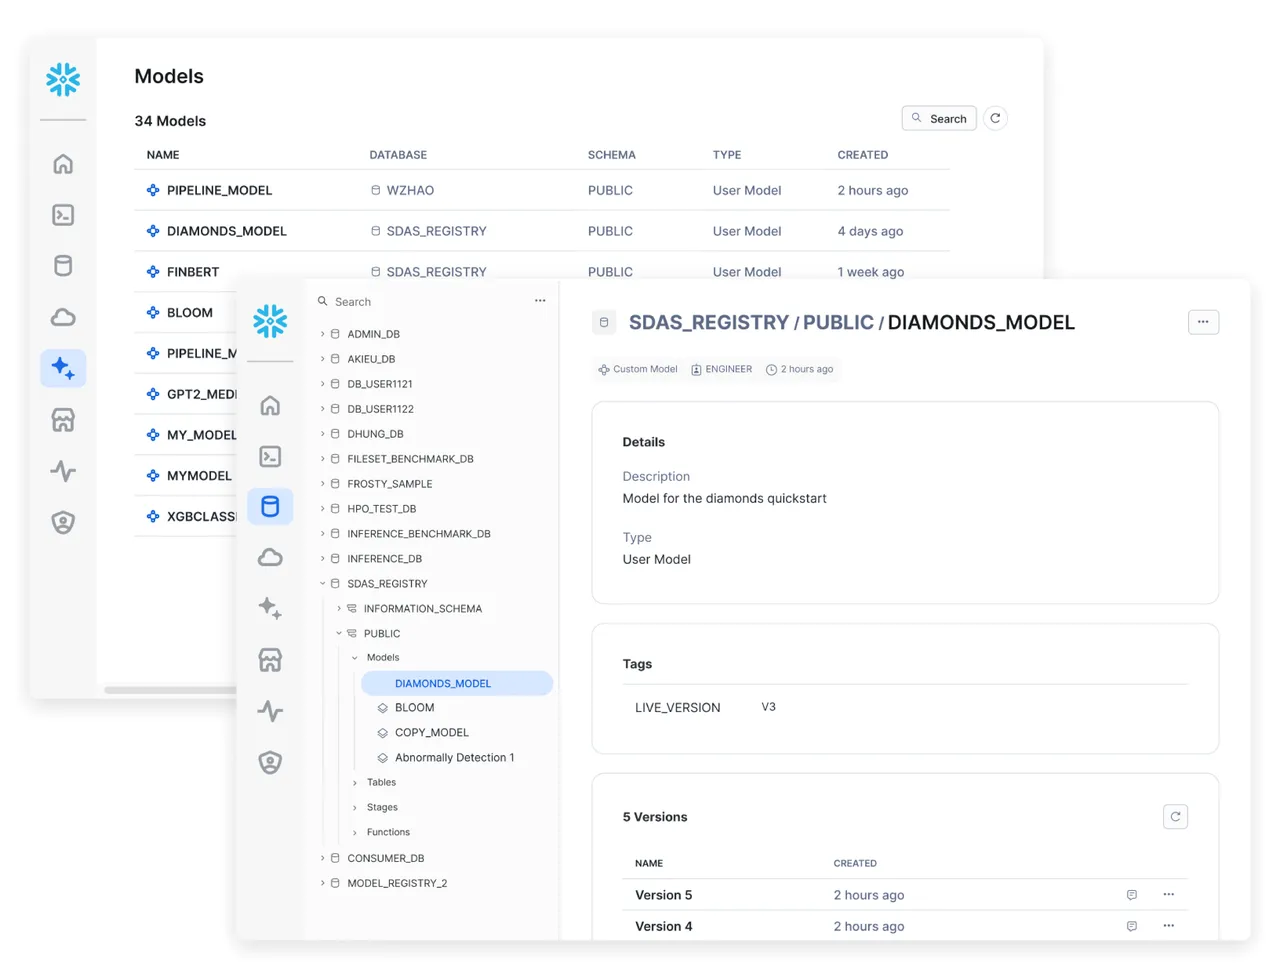Open AI sparkle icon in front window sidebar
Screen dimensions: 1280x978
click(270, 608)
